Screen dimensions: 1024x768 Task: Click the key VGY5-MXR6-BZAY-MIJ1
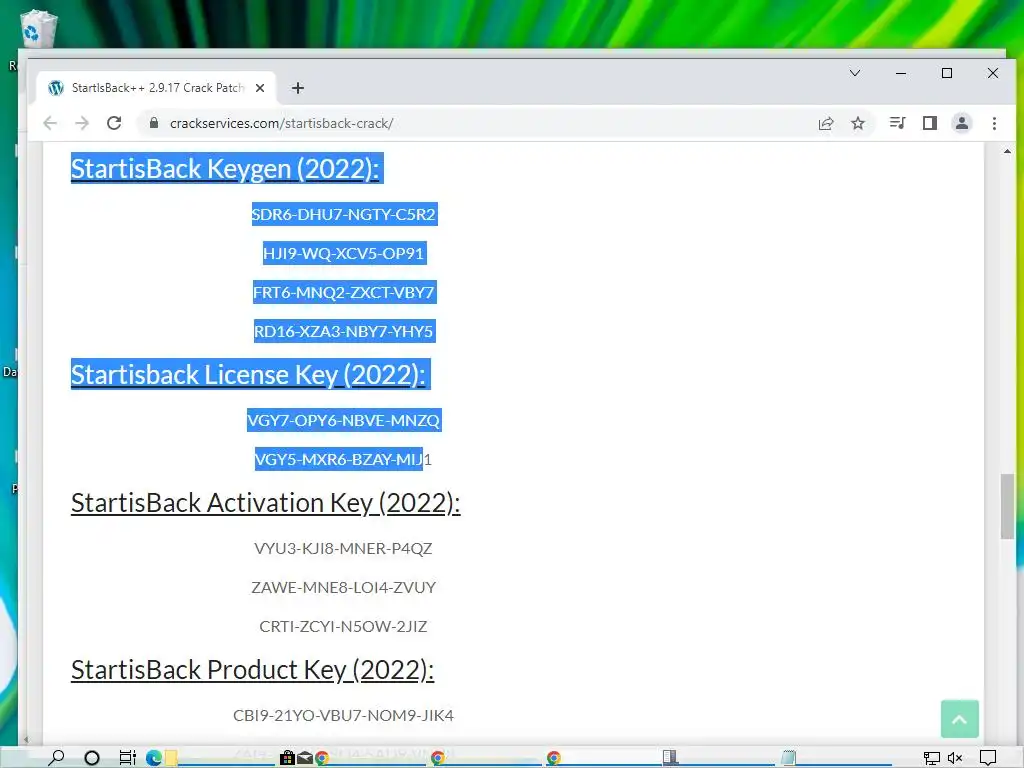(x=344, y=460)
